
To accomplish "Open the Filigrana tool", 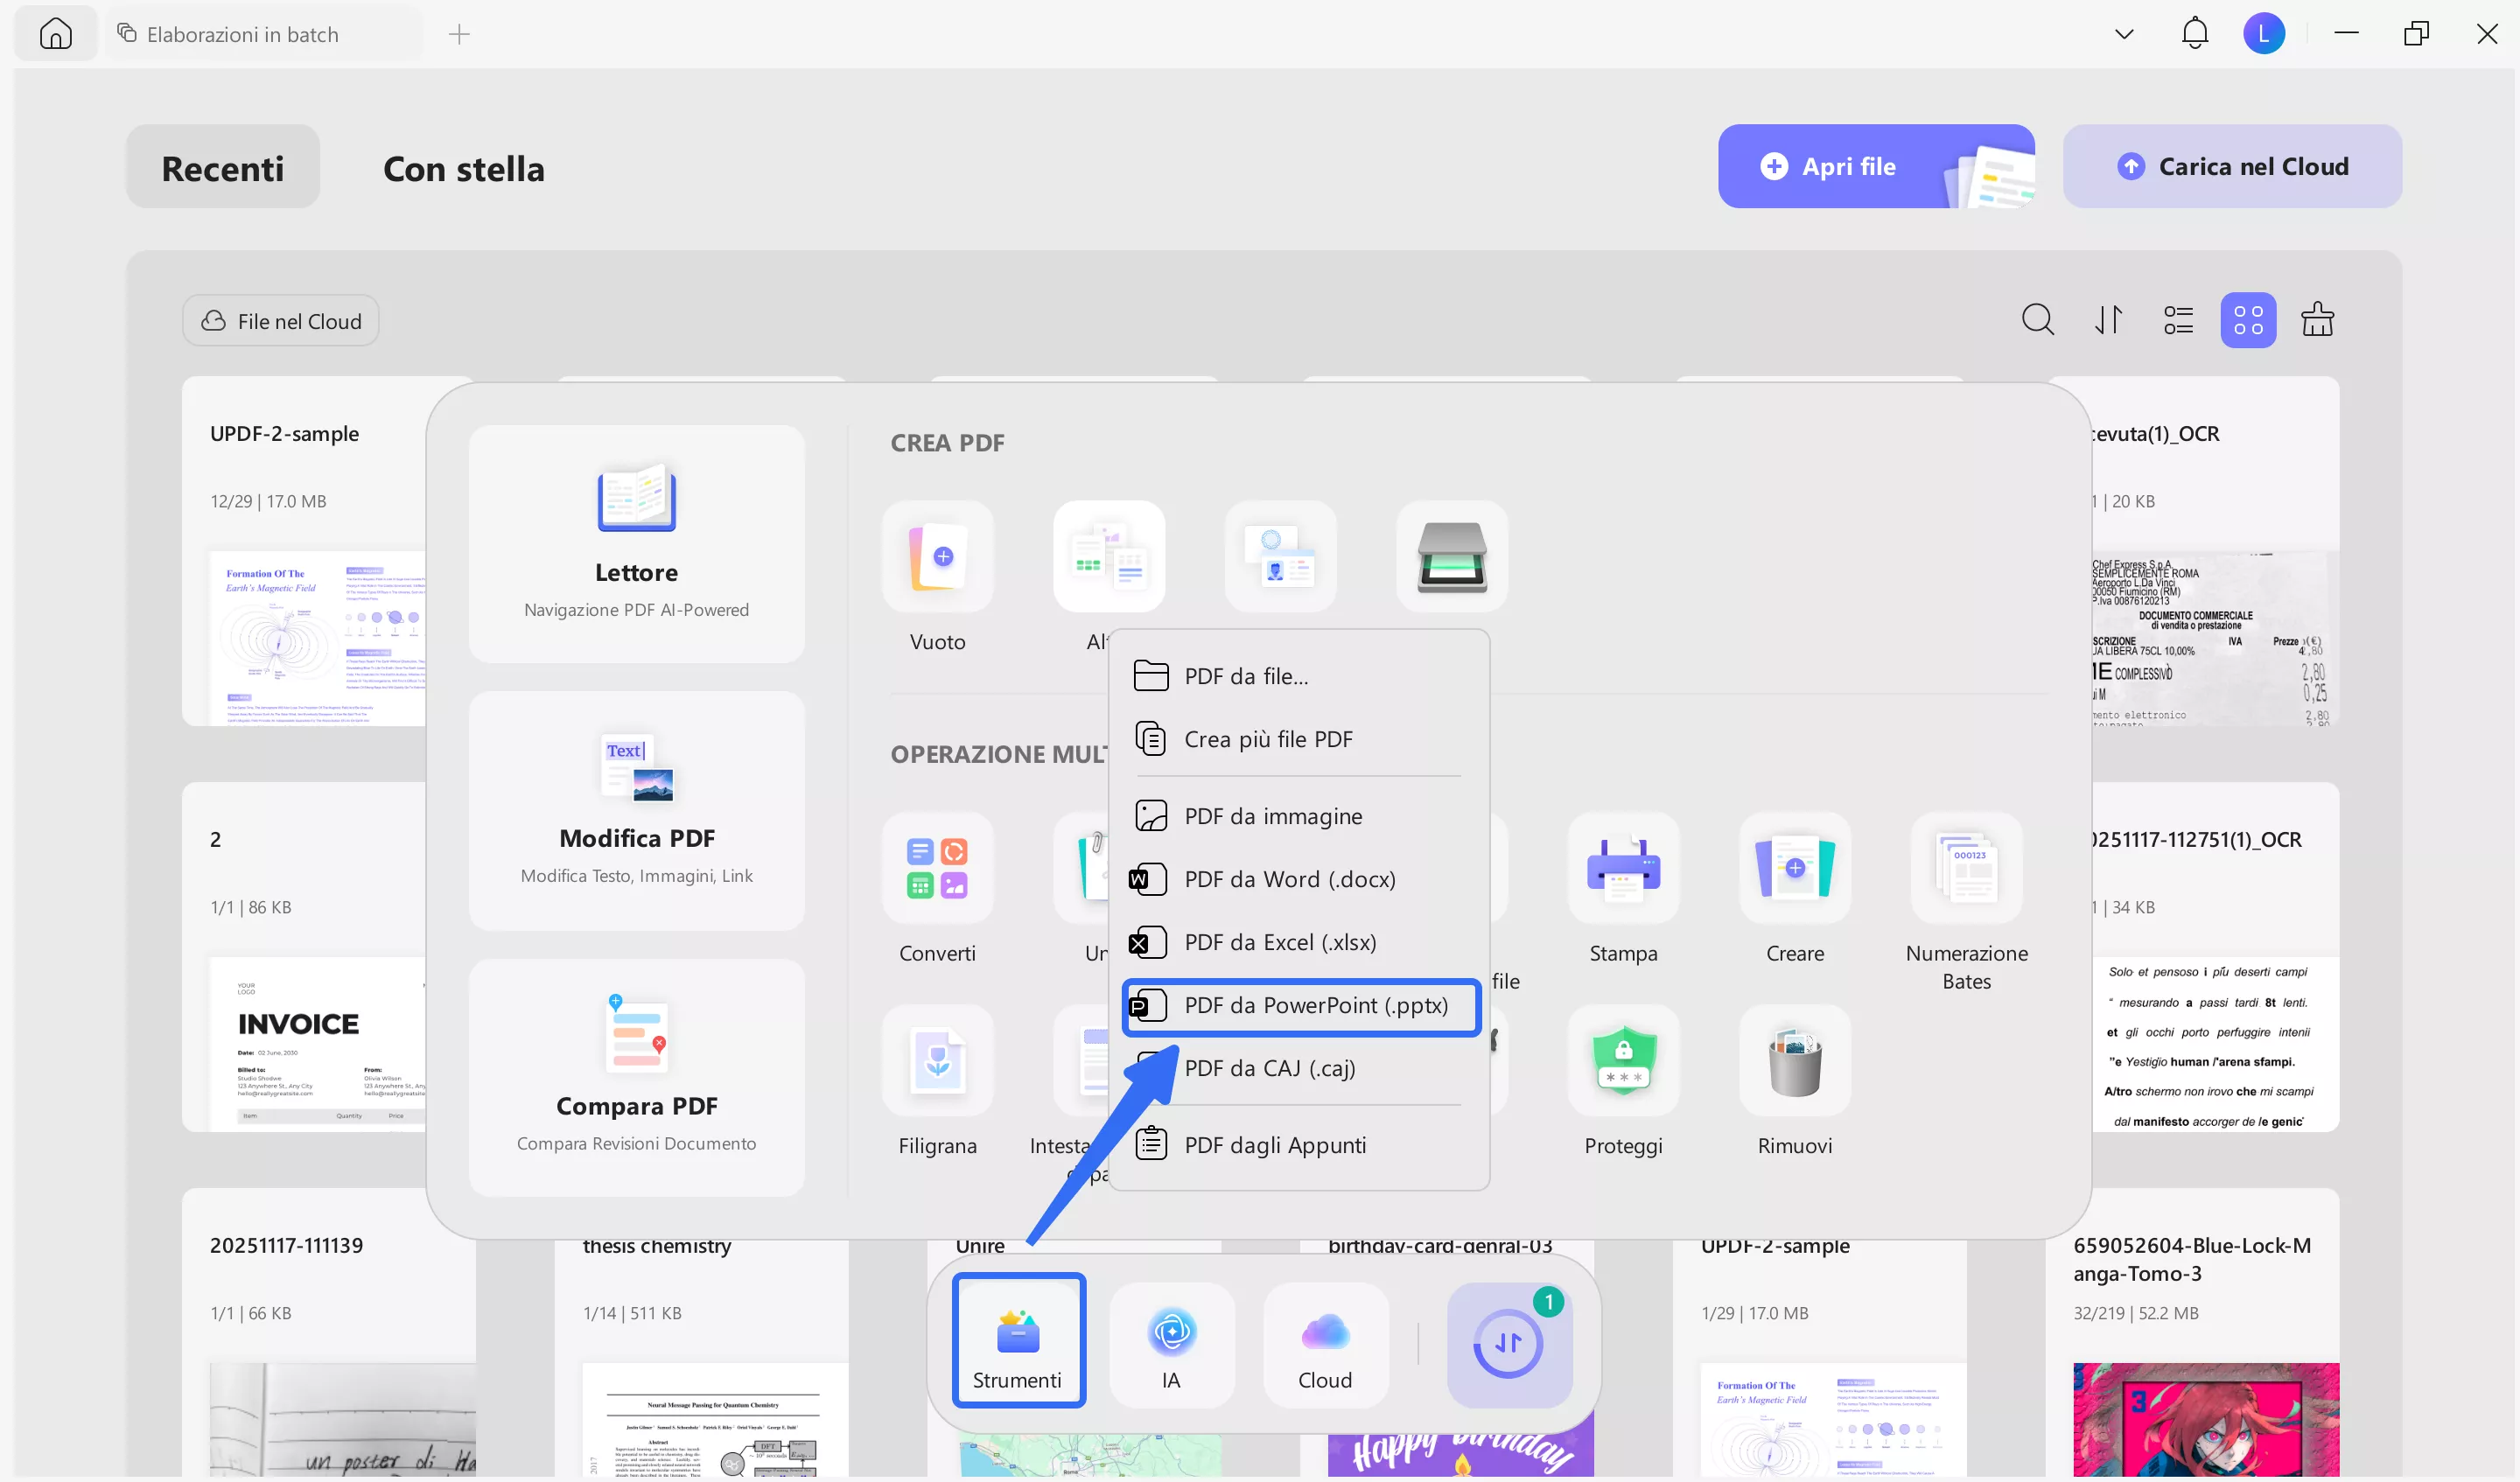I will click(x=937, y=1062).
